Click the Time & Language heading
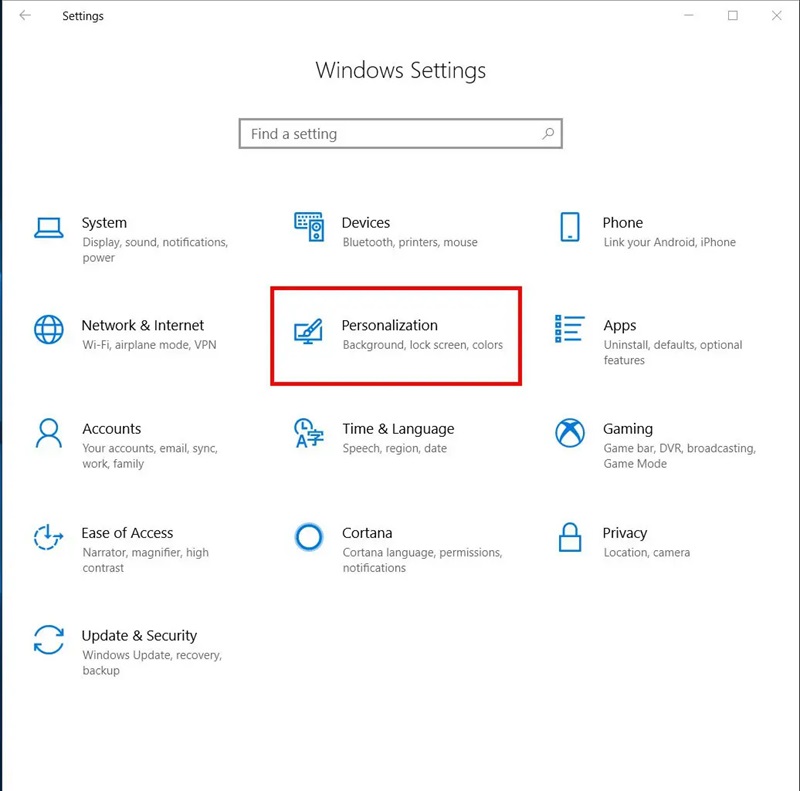 tap(398, 429)
